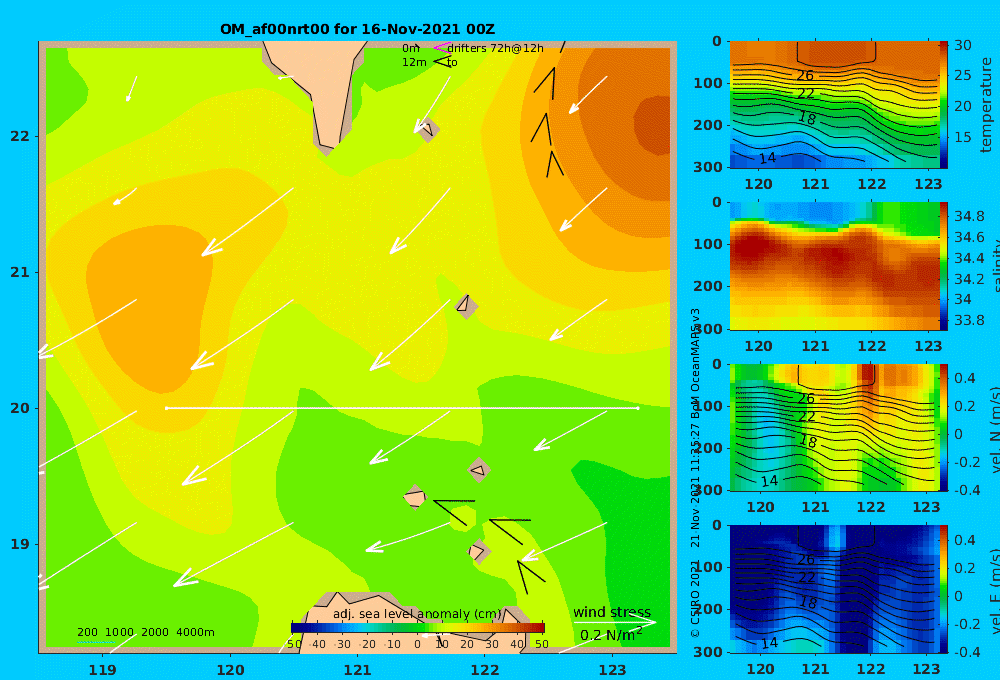Click longitude axis label 121 on the main map

357,670
